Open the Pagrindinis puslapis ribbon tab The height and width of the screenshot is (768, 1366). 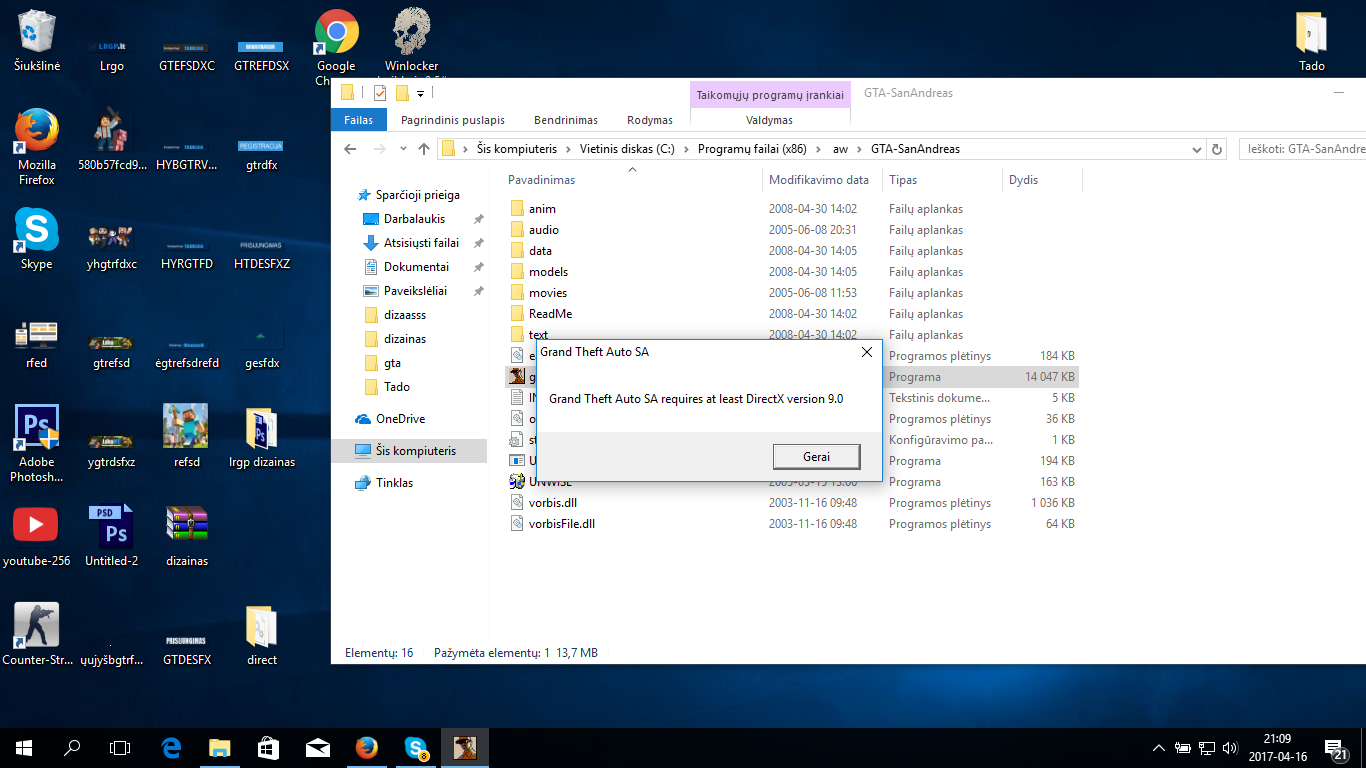click(x=453, y=120)
